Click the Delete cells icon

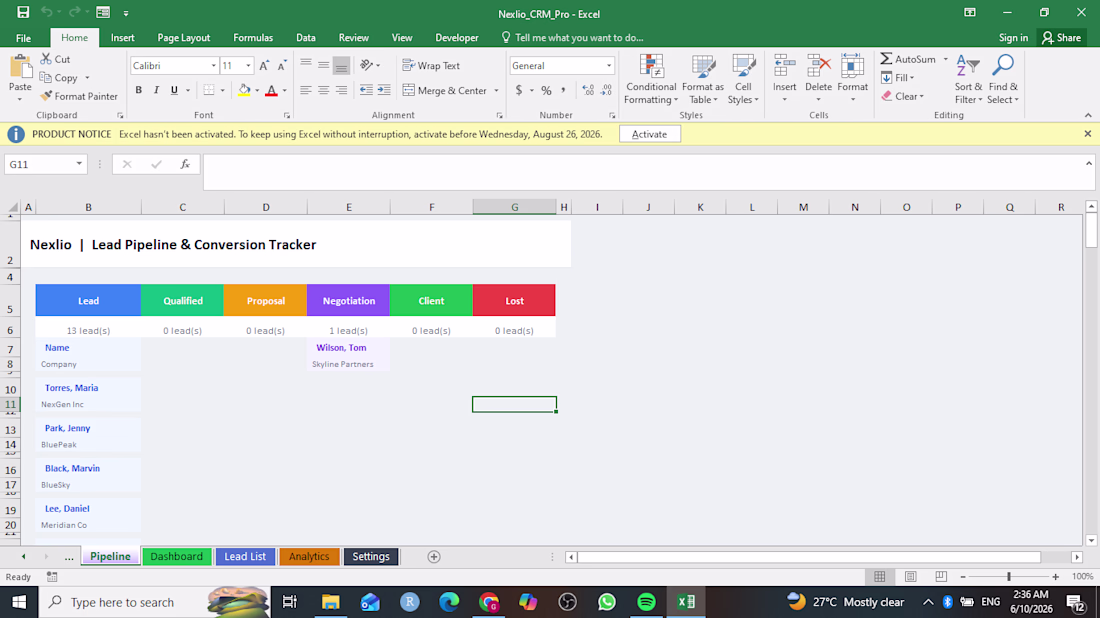(x=818, y=67)
